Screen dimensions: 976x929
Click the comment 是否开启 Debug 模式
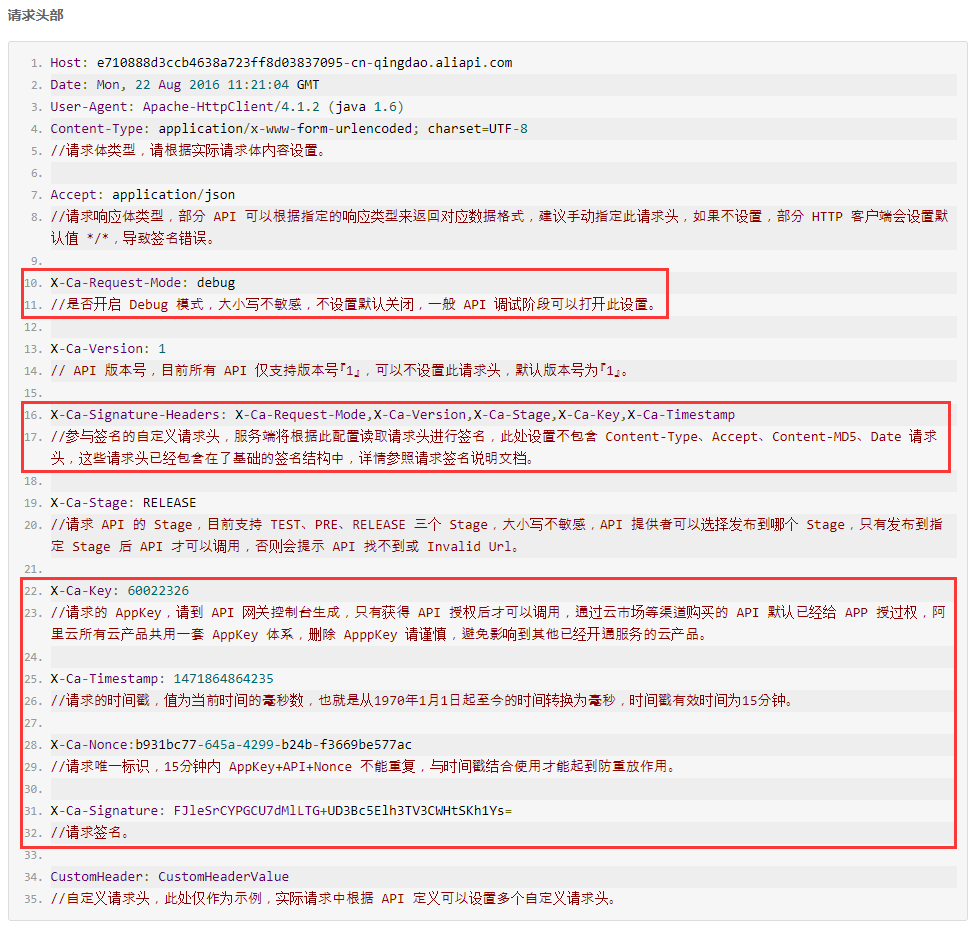click(354, 304)
